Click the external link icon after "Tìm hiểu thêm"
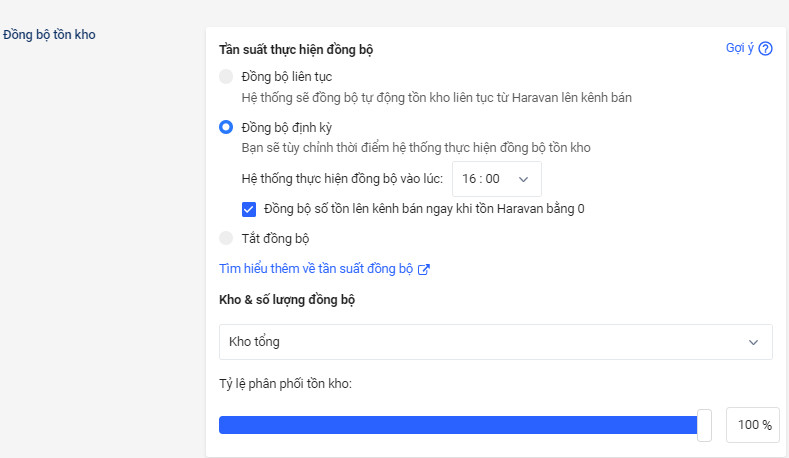This screenshot has height=458, width=789. 424,269
